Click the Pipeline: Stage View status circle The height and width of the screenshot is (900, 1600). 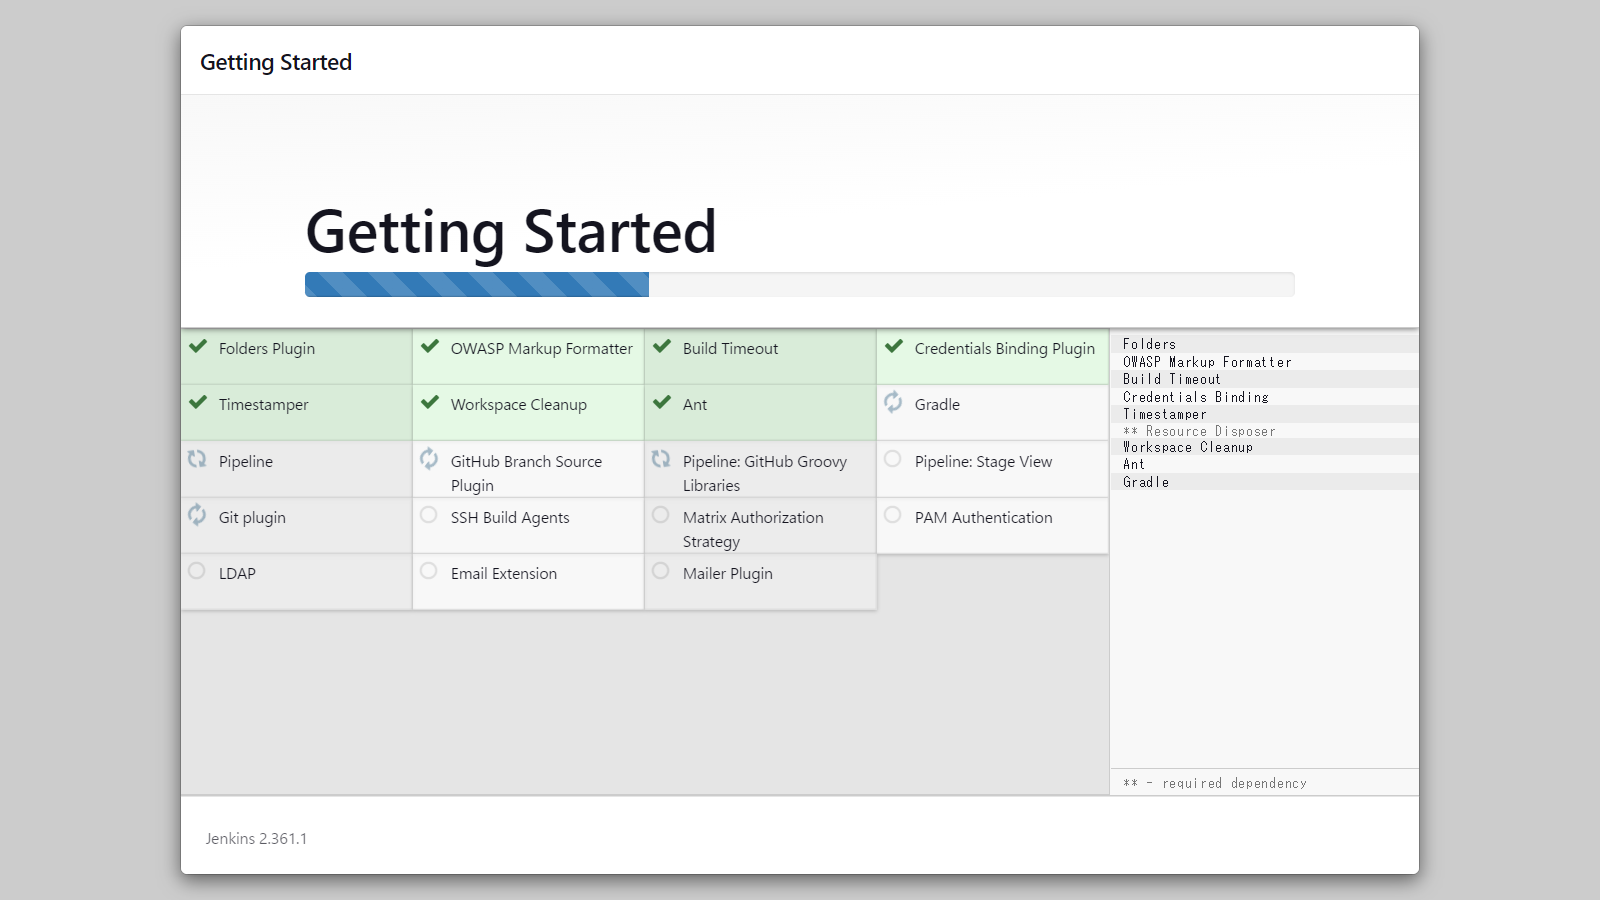(x=893, y=459)
